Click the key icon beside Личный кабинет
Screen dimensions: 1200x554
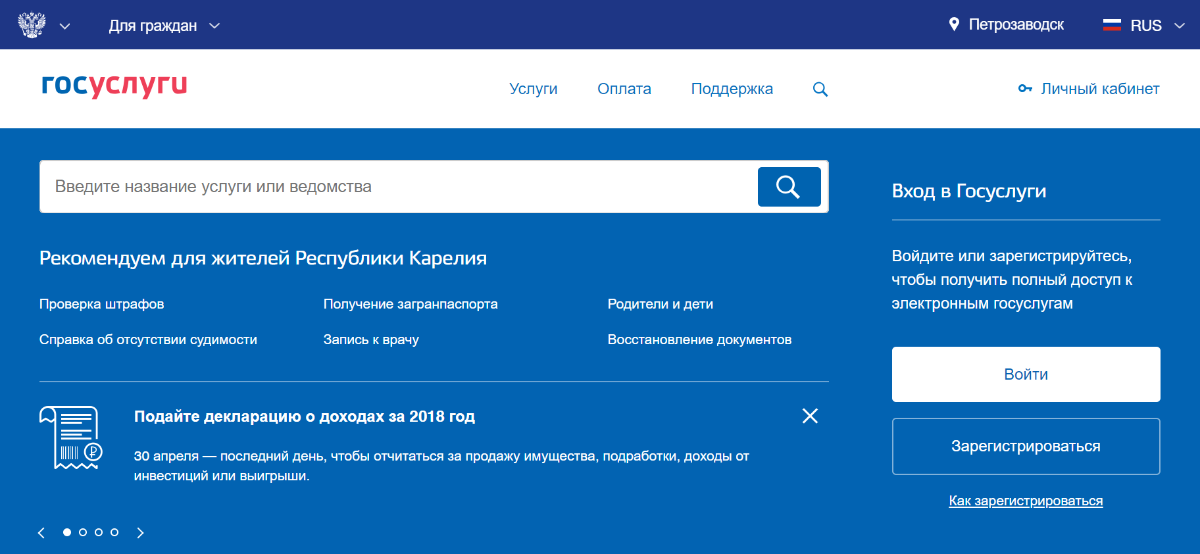click(x=1025, y=89)
